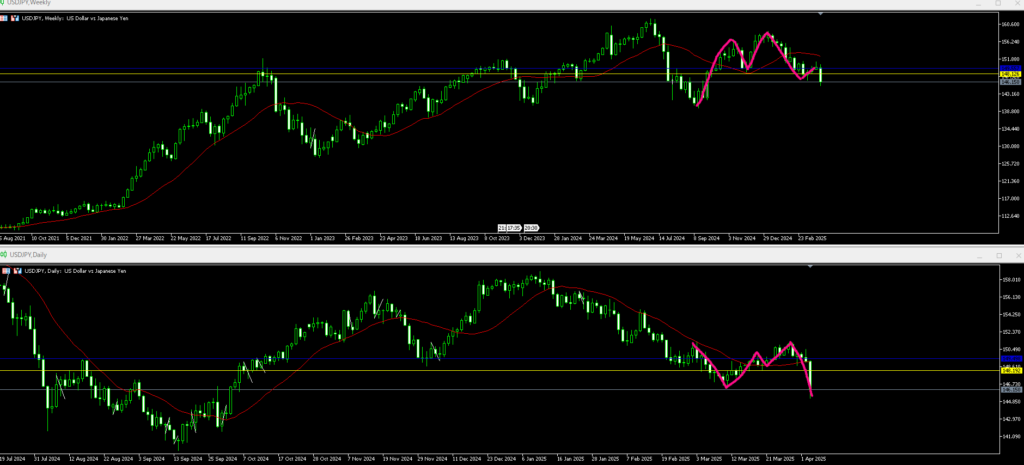This screenshot has height=465, width=1024.
Task: Click the 156.240 value on Weekly price scale
Action: click(1010, 42)
